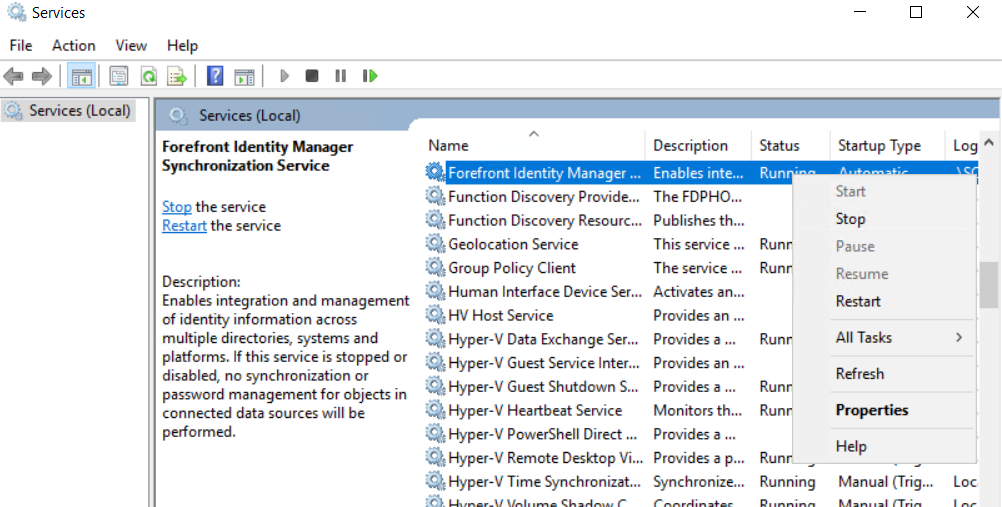The image size is (1002, 507).
Task: Click the Back arrow toolbar icon
Action: (x=13, y=76)
